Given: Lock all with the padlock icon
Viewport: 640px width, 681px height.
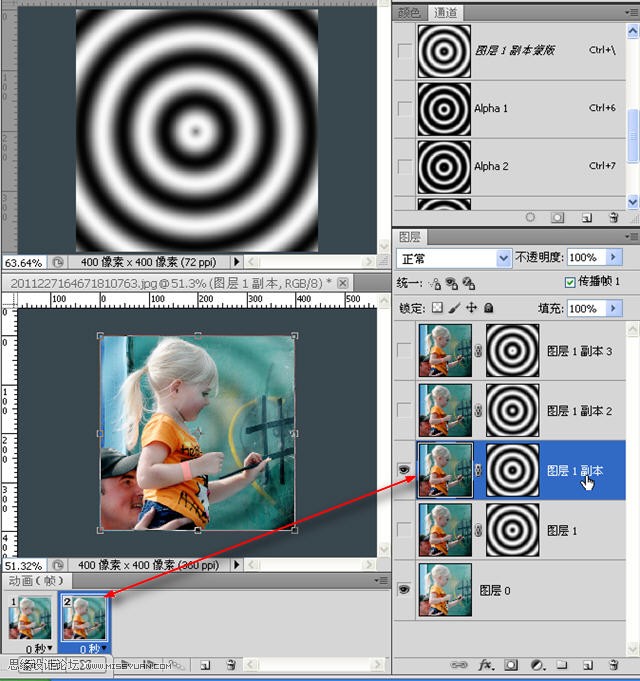Looking at the screenshot, I should pyautogui.click(x=488, y=308).
